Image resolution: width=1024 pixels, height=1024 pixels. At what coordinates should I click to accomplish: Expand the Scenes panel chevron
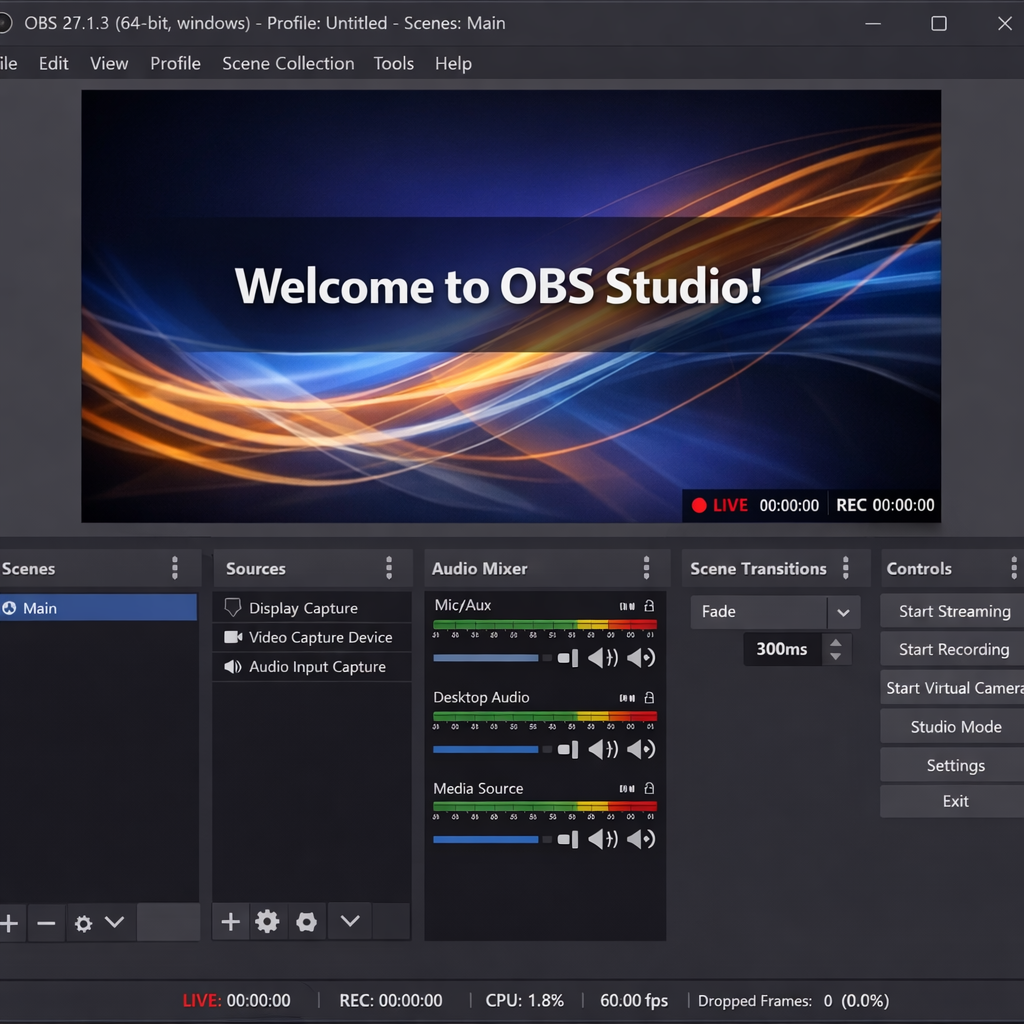coord(115,923)
